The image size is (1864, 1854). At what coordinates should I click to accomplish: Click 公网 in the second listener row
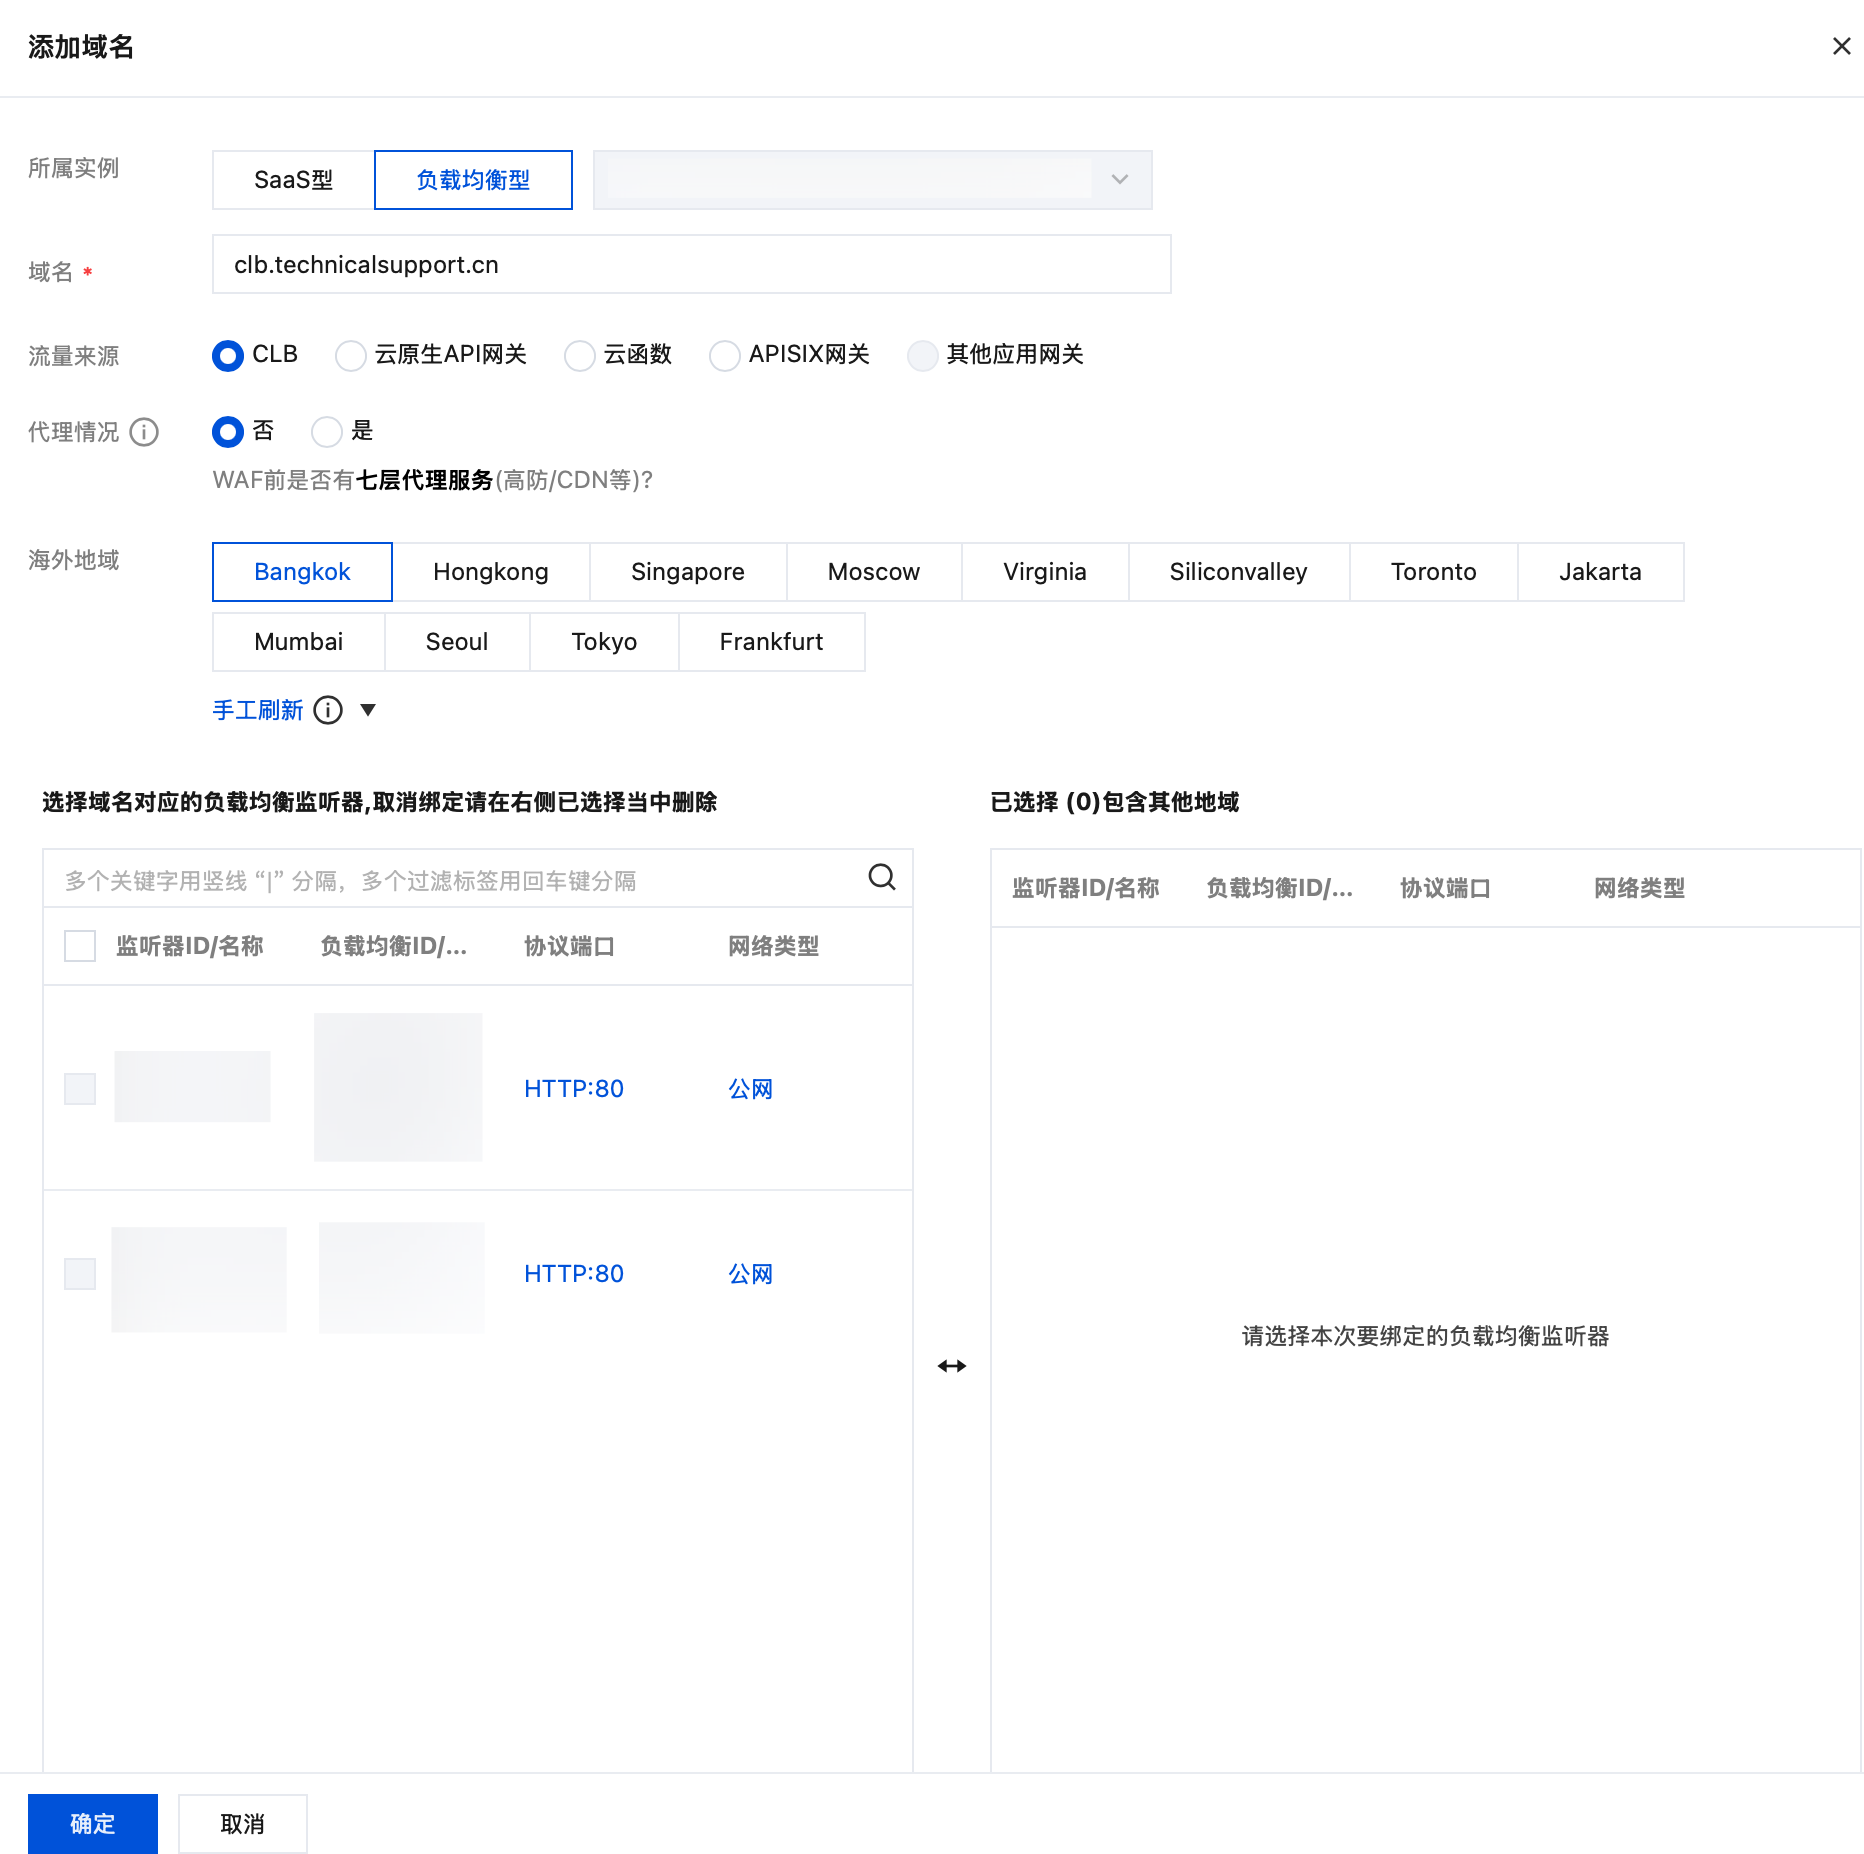click(751, 1274)
